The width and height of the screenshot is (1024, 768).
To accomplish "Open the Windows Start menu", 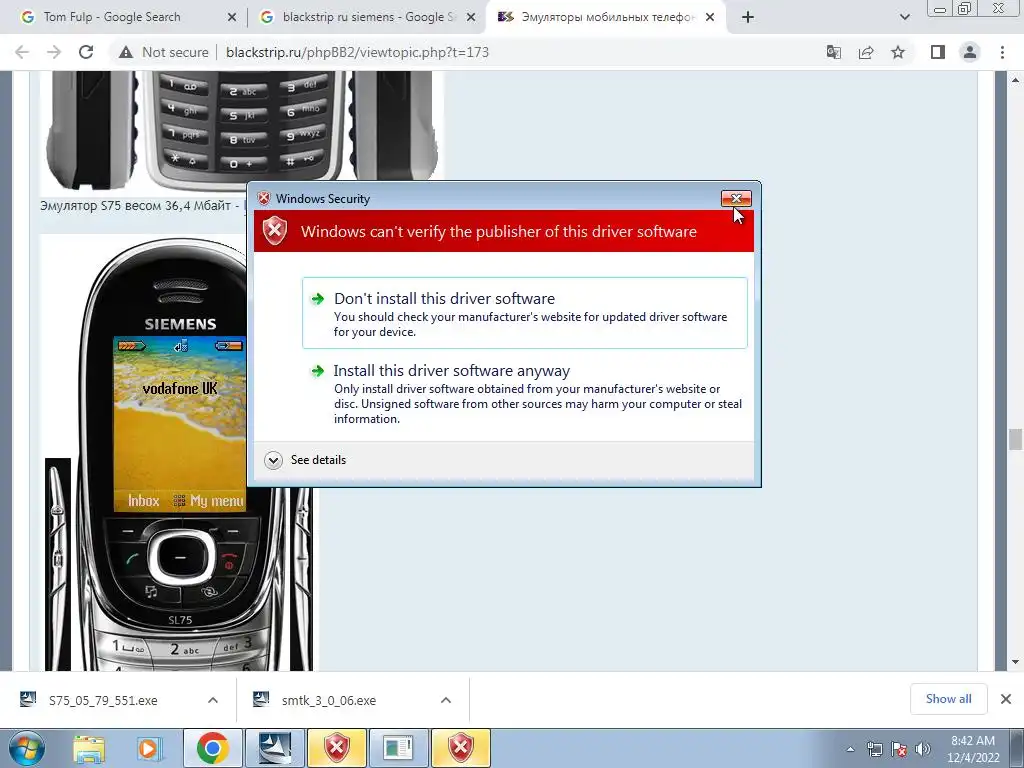I will [27, 748].
